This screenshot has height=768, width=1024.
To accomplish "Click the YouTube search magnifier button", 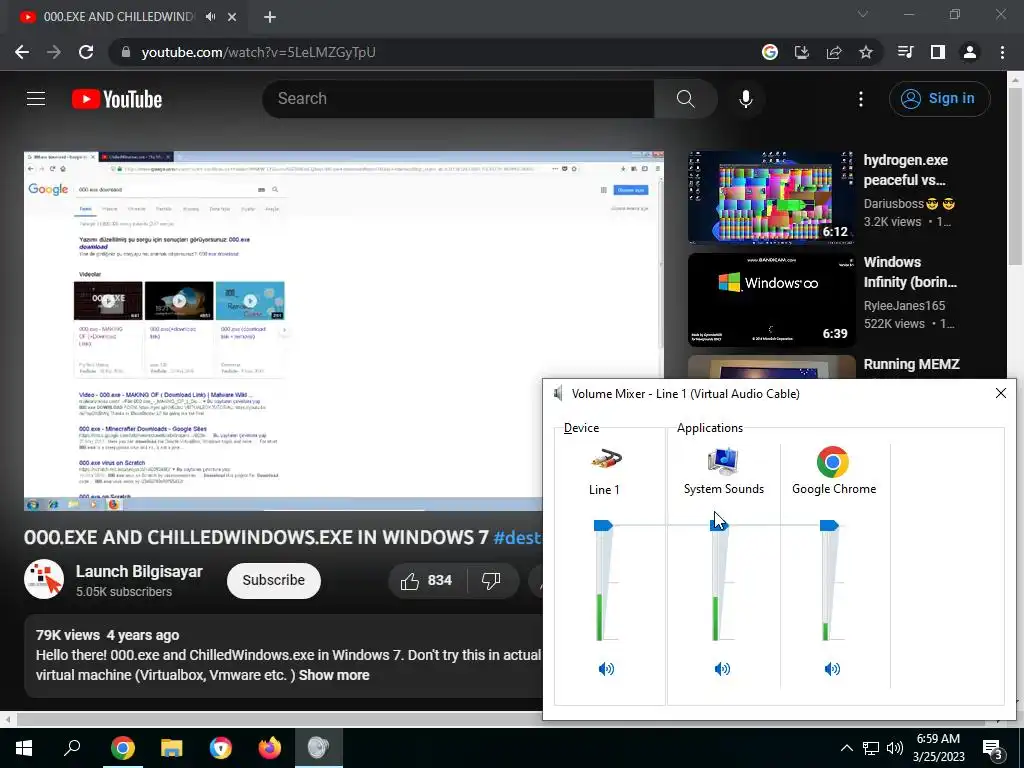I will coord(685,99).
